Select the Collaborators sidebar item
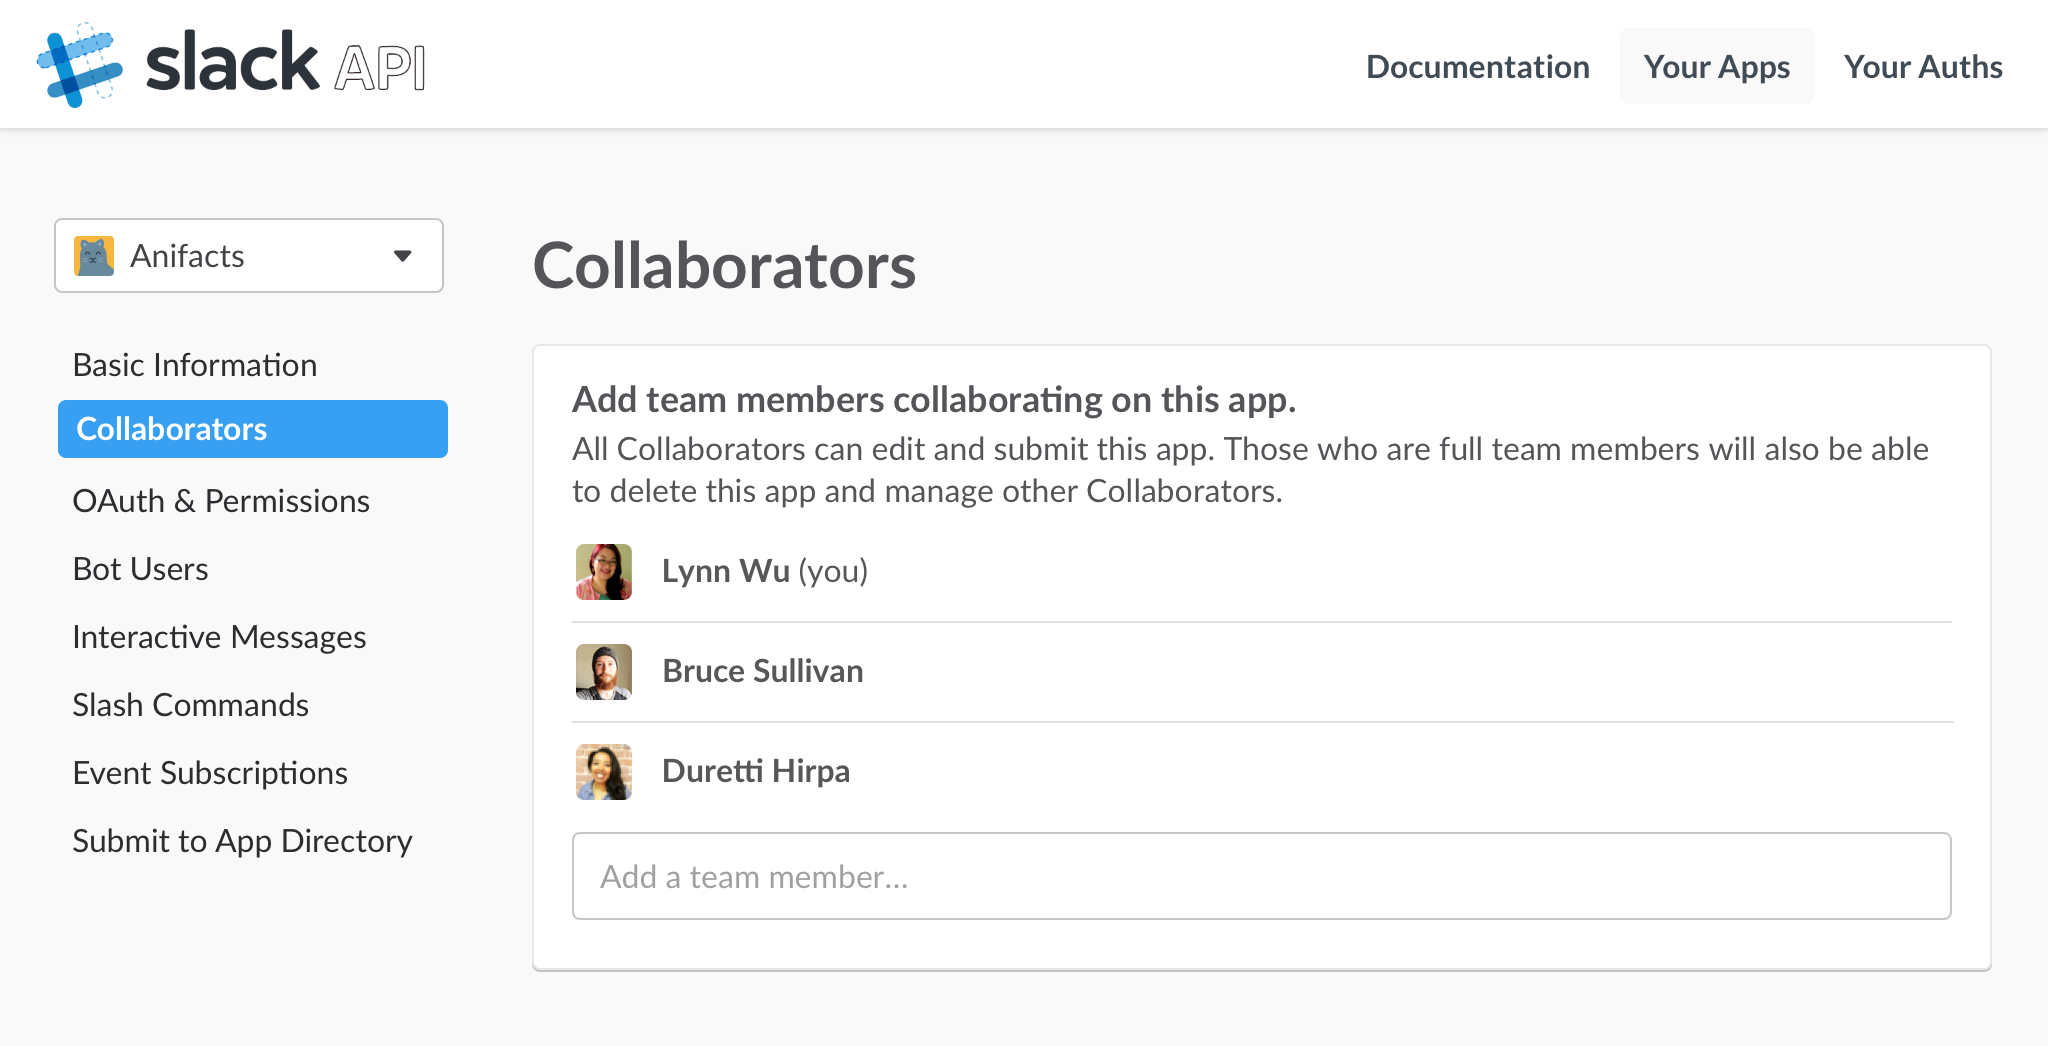 click(253, 429)
